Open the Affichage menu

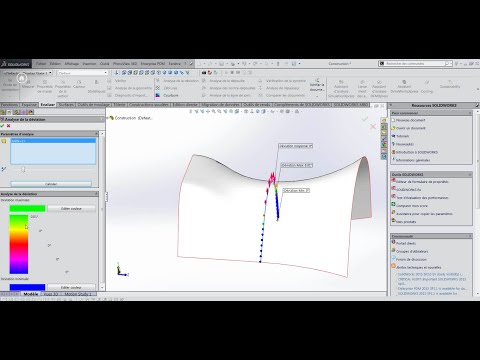tap(72, 64)
